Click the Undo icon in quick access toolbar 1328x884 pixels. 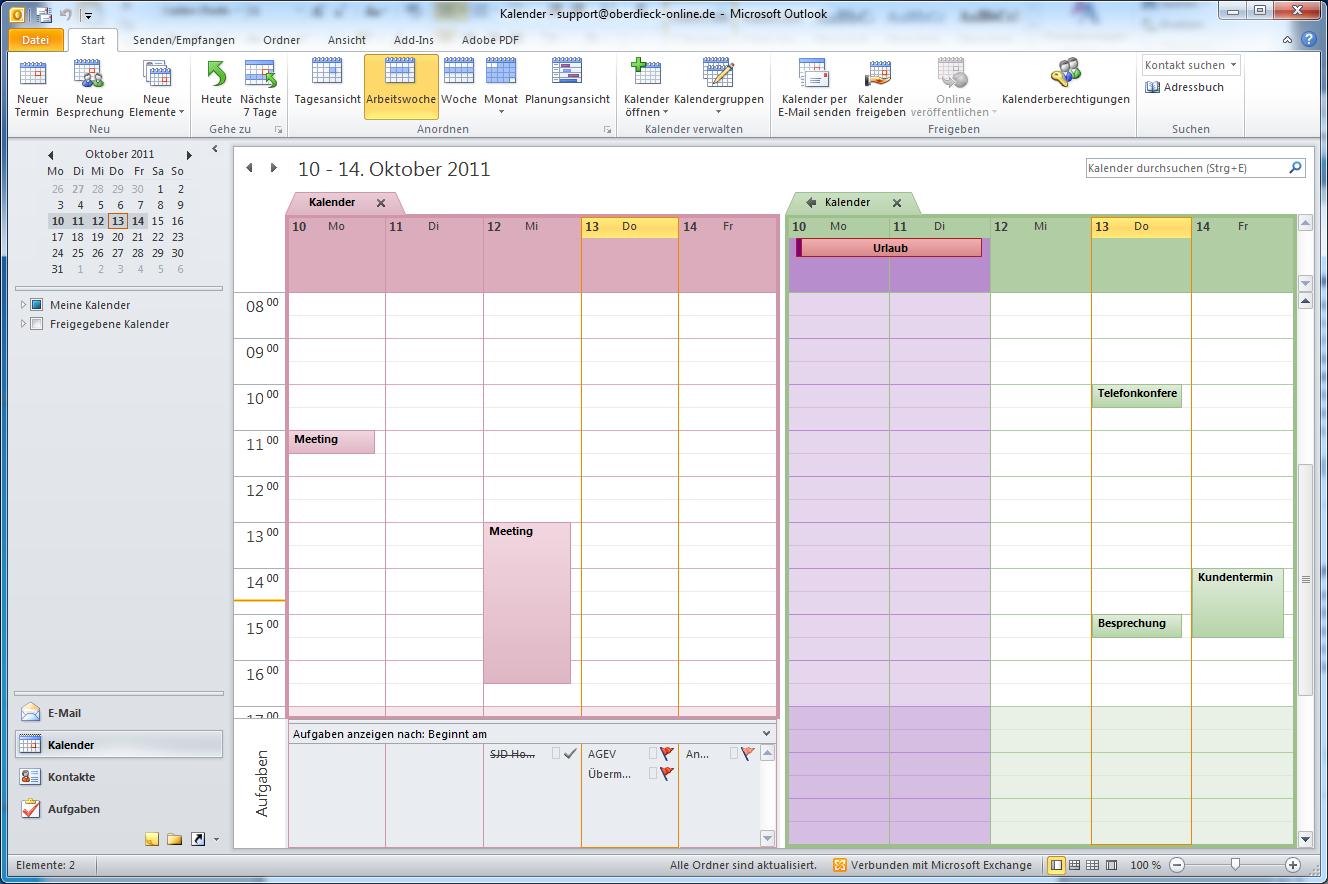pyautogui.click(x=66, y=14)
